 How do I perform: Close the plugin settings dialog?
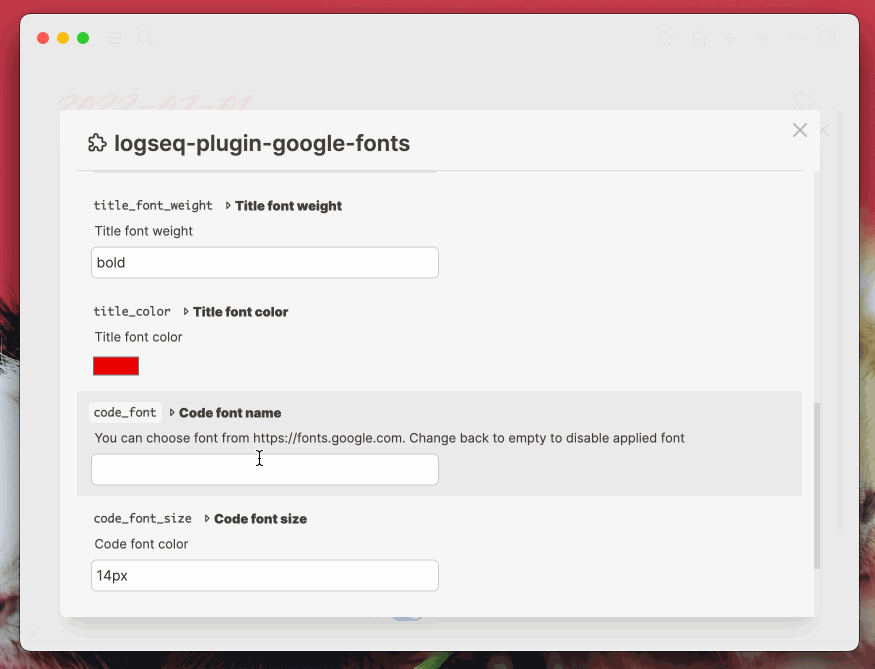pos(800,130)
